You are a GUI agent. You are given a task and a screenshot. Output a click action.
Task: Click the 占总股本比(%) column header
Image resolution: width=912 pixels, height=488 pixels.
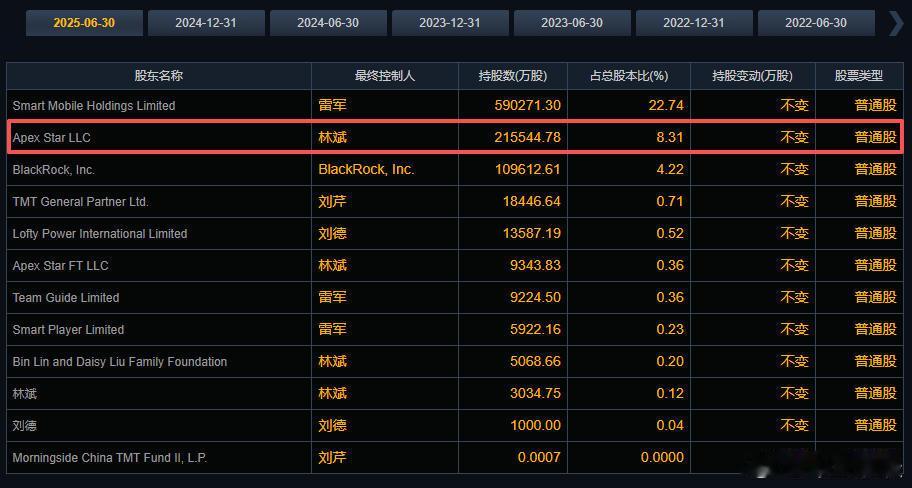629,76
